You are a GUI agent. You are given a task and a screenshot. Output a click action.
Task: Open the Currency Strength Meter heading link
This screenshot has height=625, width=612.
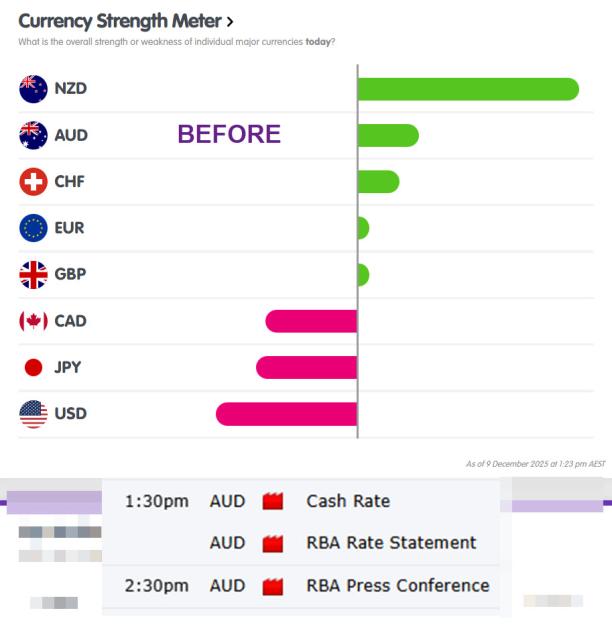(x=120, y=21)
